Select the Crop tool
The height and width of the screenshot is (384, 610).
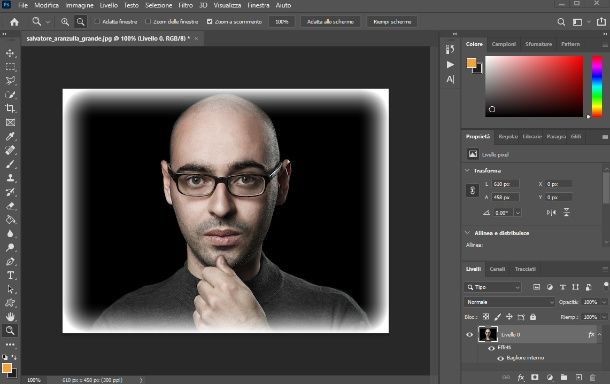(10, 108)
